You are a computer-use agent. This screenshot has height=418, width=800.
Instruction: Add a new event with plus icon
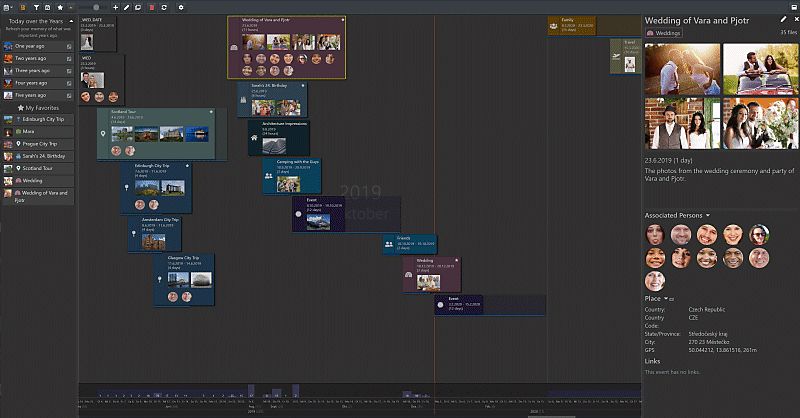coord(115,8)
